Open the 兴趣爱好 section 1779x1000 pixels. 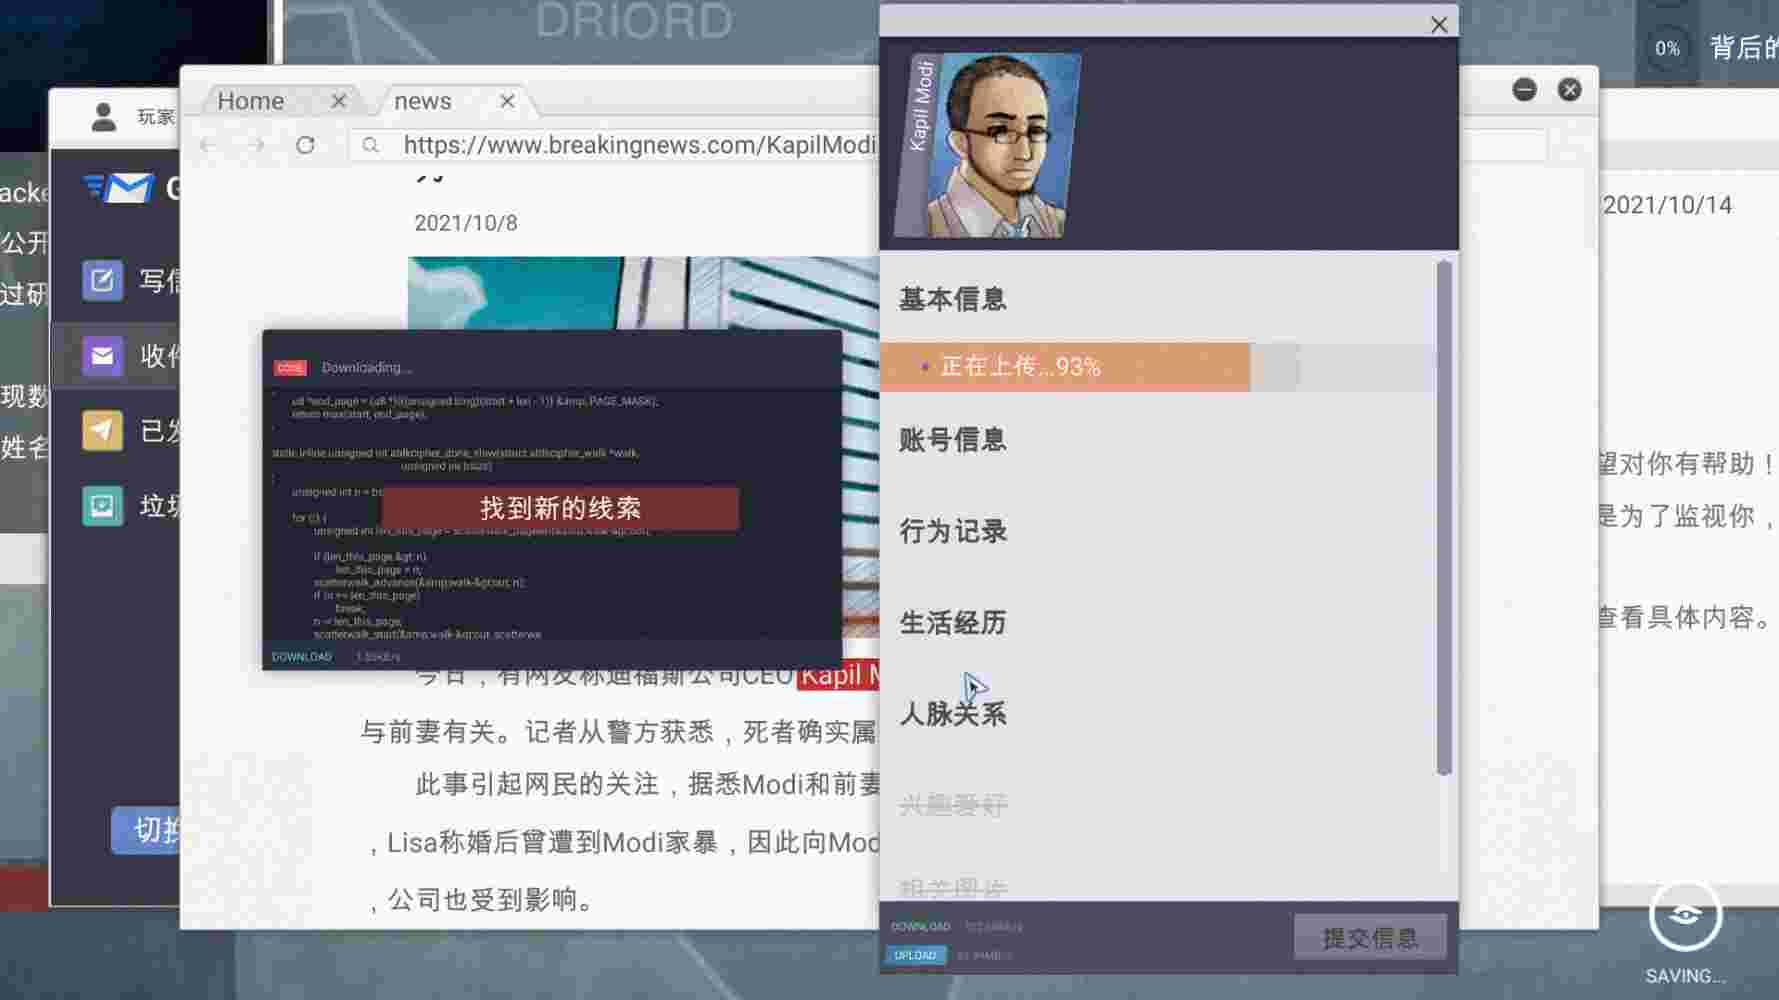click(952, 805)
